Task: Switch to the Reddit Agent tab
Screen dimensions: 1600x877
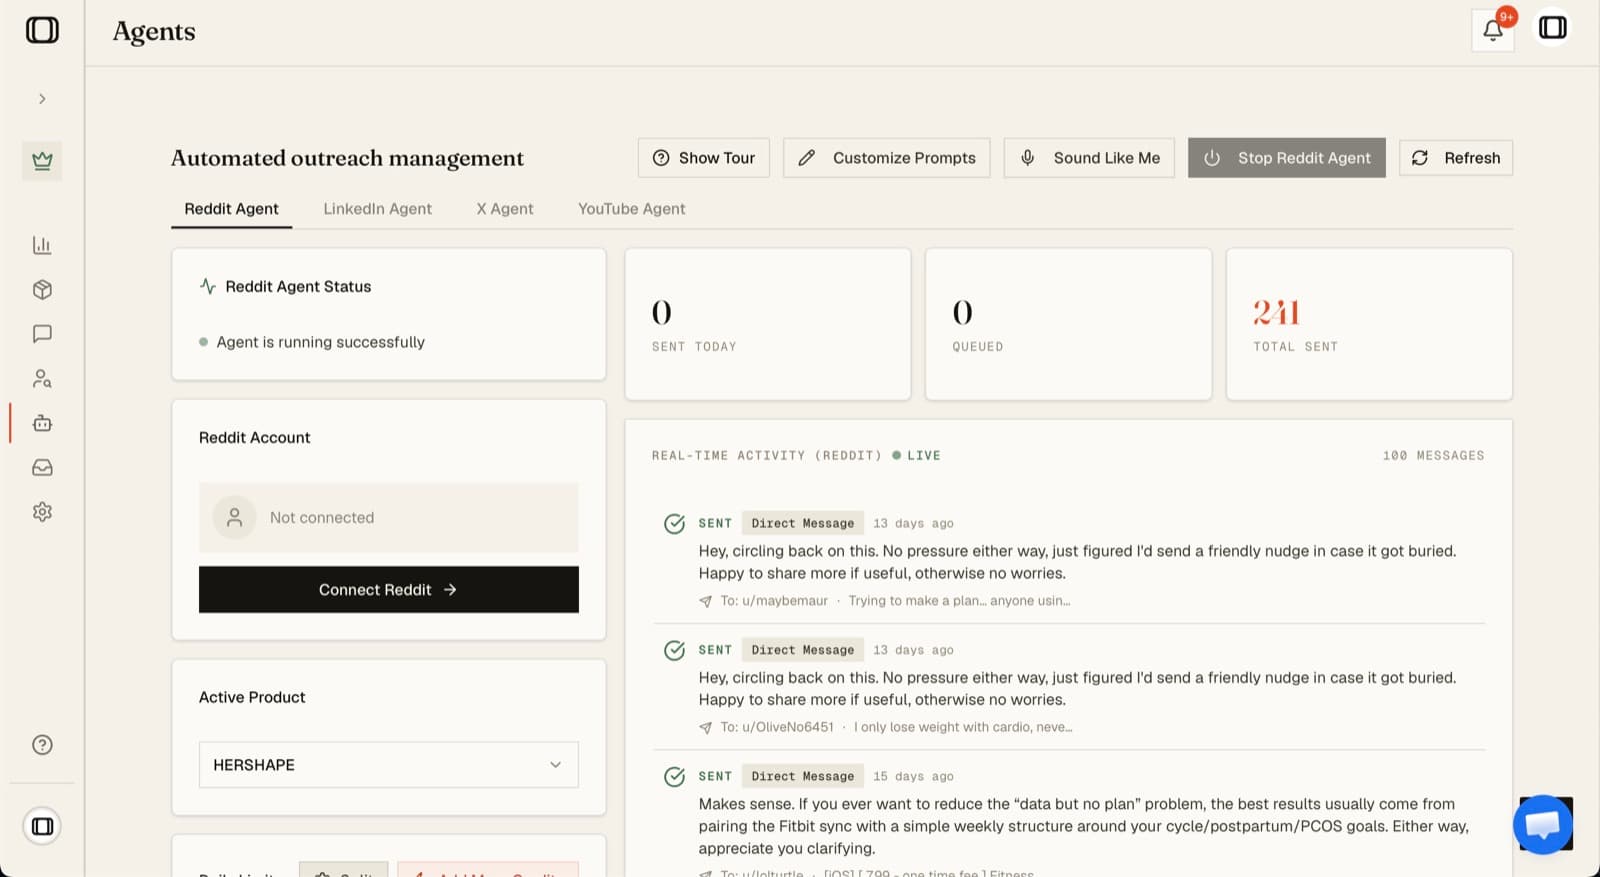Action: coord(231,209)
